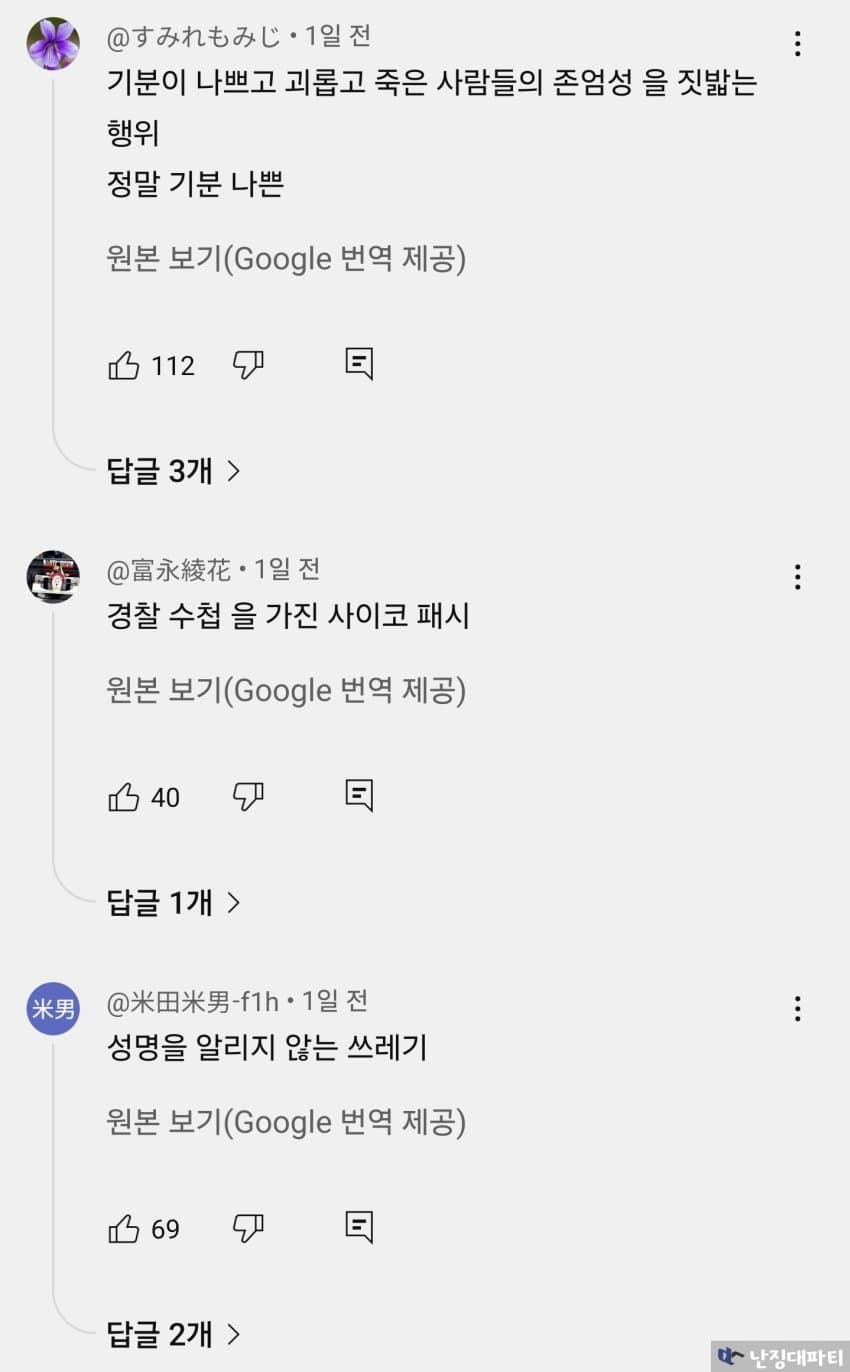Expand the 답글 3개 replies
Viewport: 850px width, 1372px height.
tap(174, 471)
